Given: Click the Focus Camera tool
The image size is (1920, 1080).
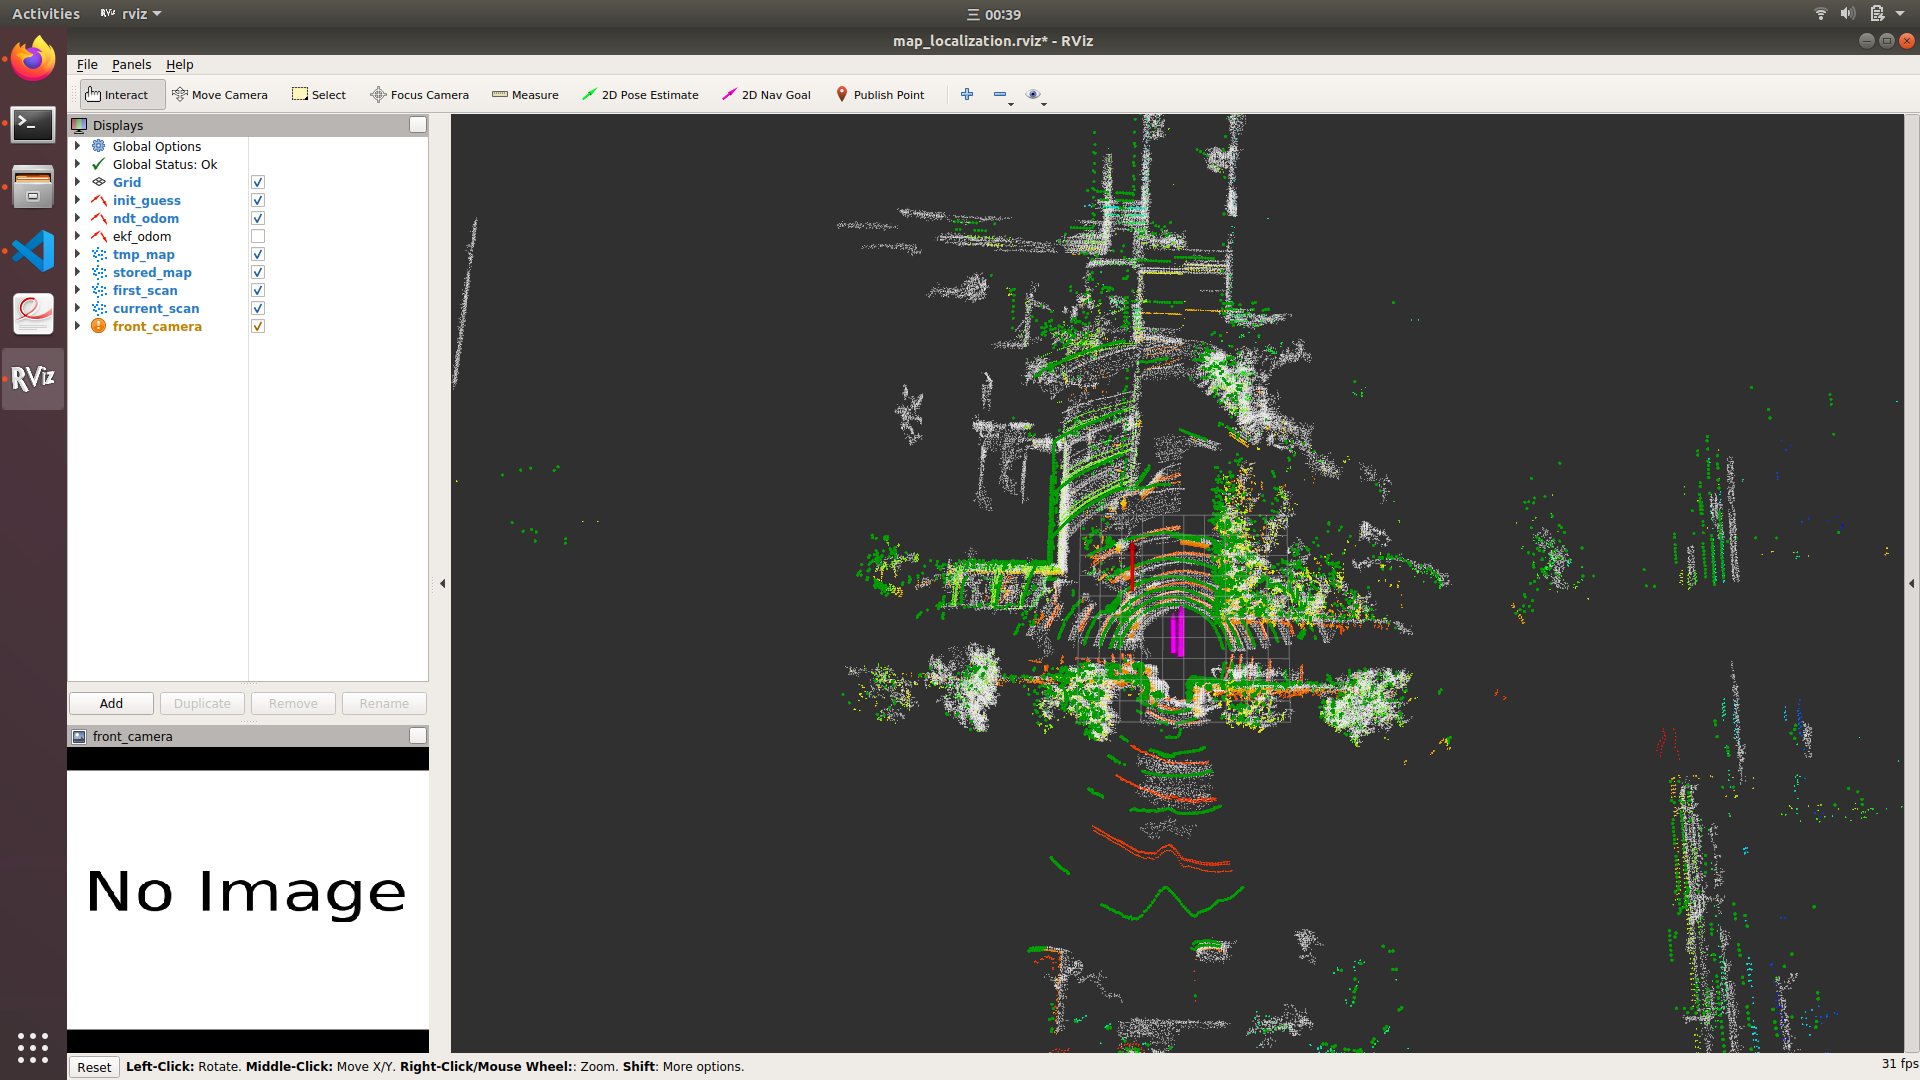Looking at the screenshot, I should click(x=419, y=94).
